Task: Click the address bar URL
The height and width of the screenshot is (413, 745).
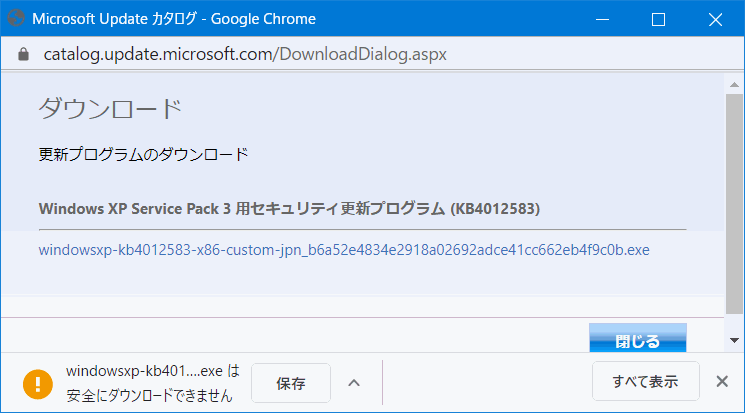Action: click(x=245, y=54)
